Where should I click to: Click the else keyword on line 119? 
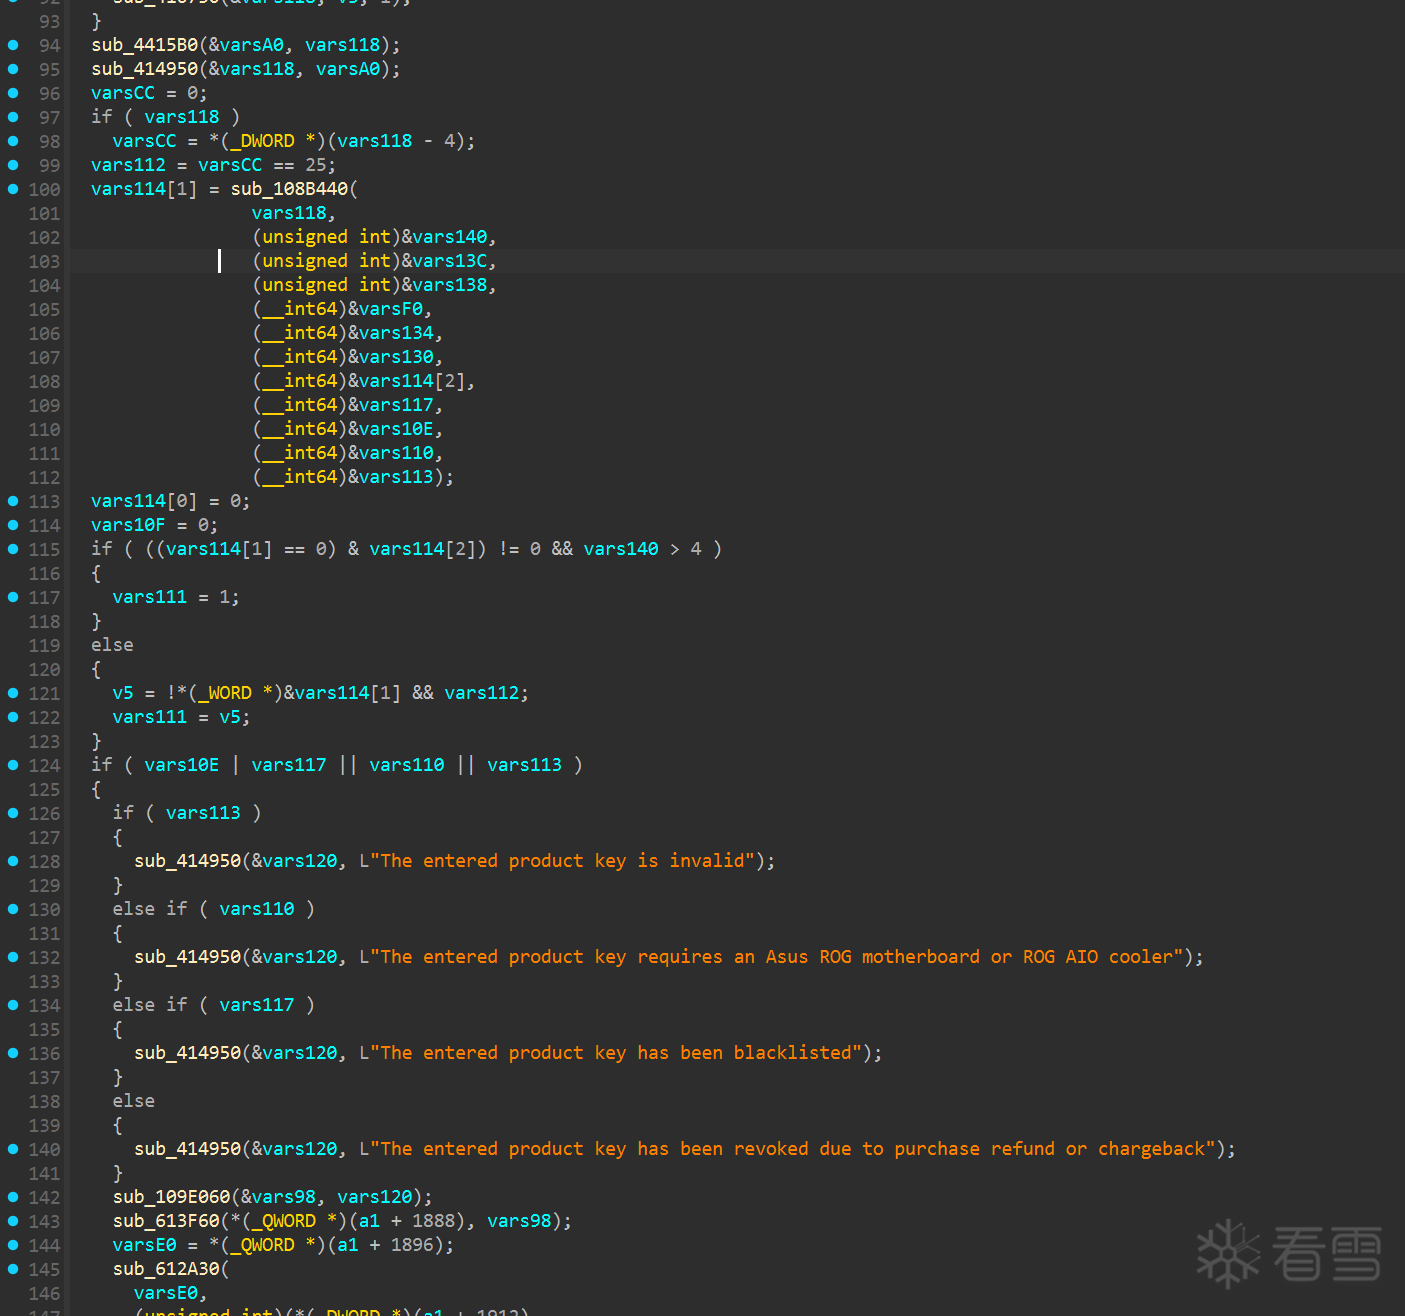point(112,645)
